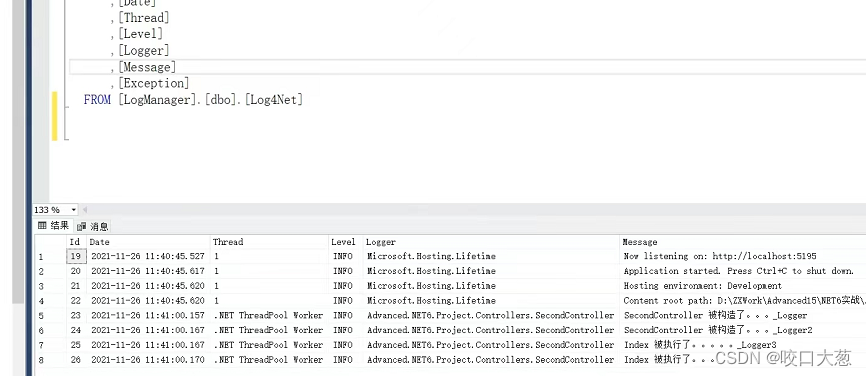Screen dimensions: 867x376
Task: Click [Log4Net] table name in the query
Action: 274,100
